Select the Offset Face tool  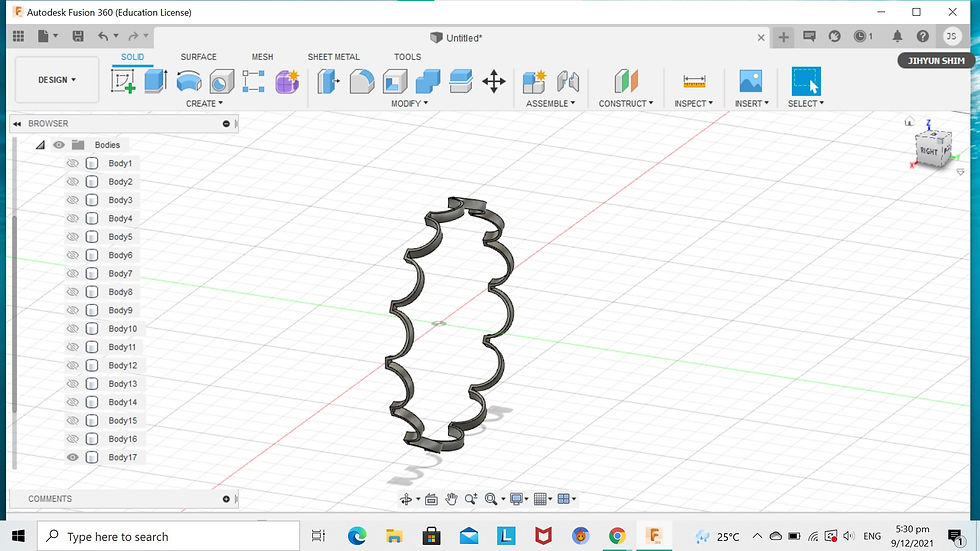(461, 81)
